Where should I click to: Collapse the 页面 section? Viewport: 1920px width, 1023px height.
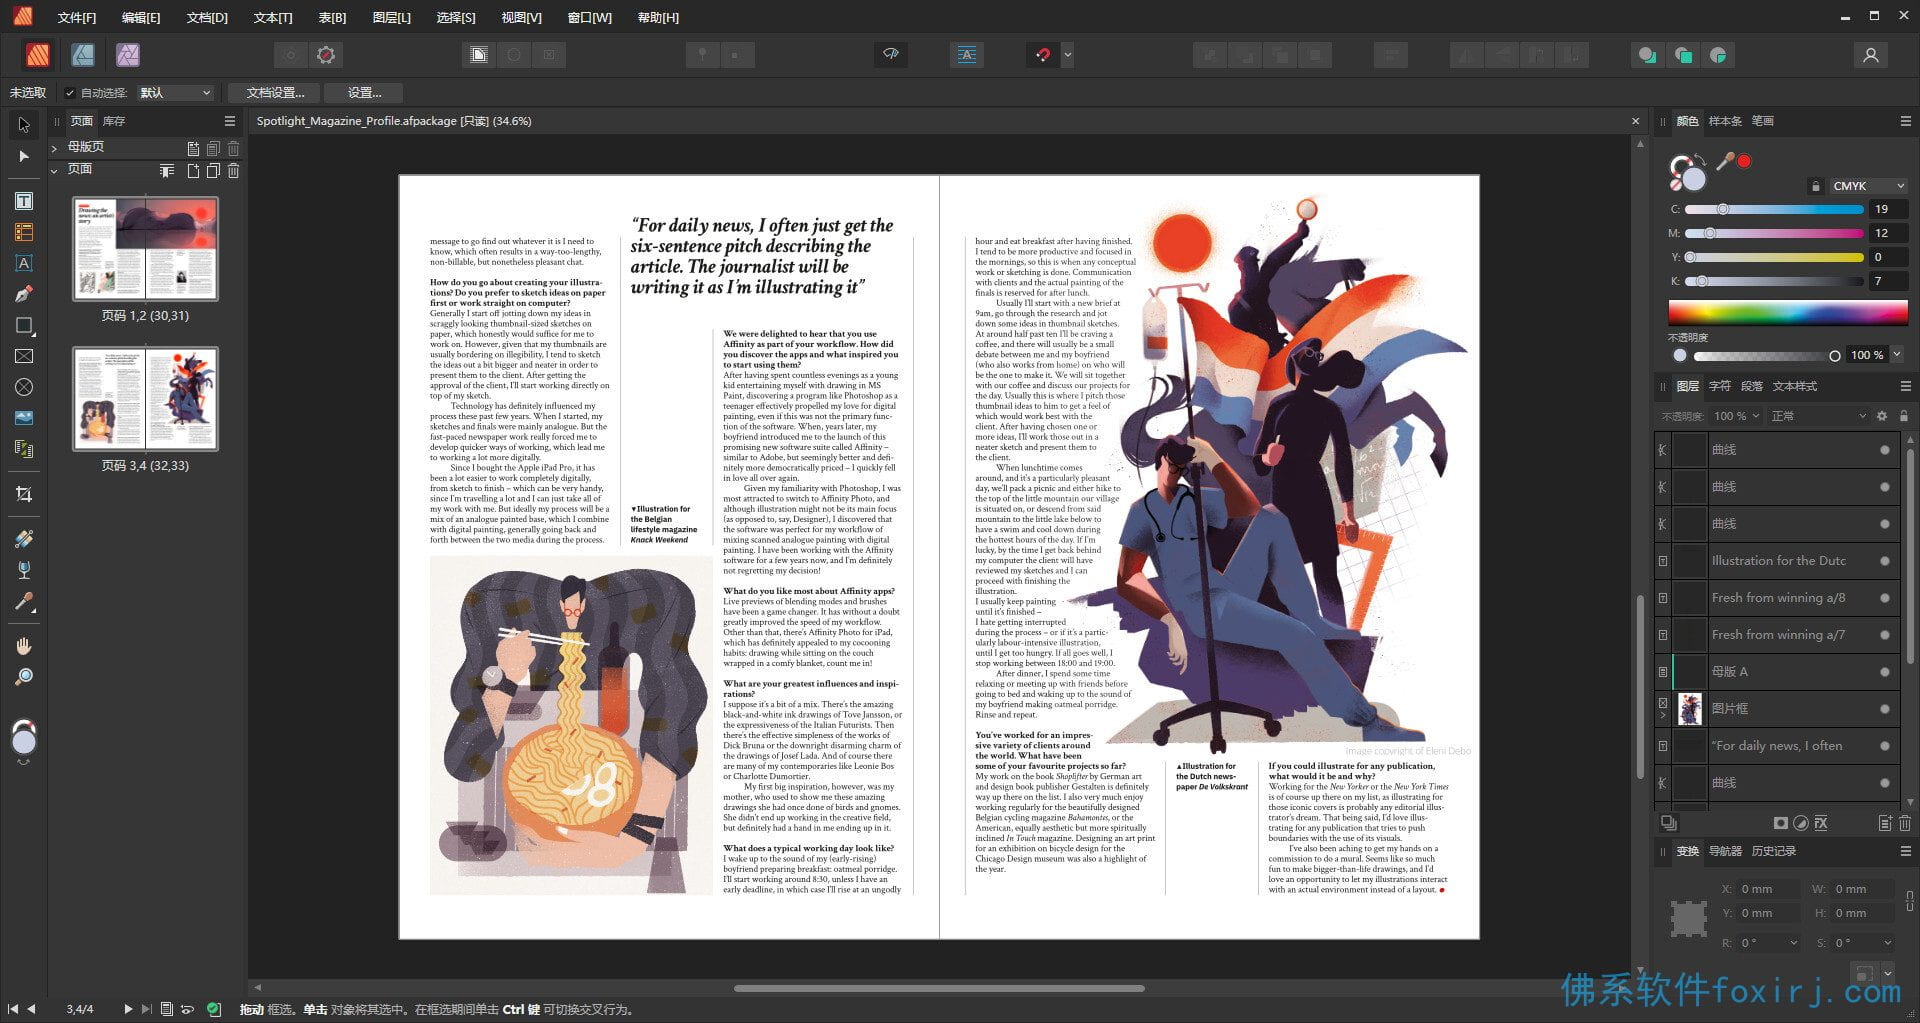pyautogui.click(x=55, y=170)
